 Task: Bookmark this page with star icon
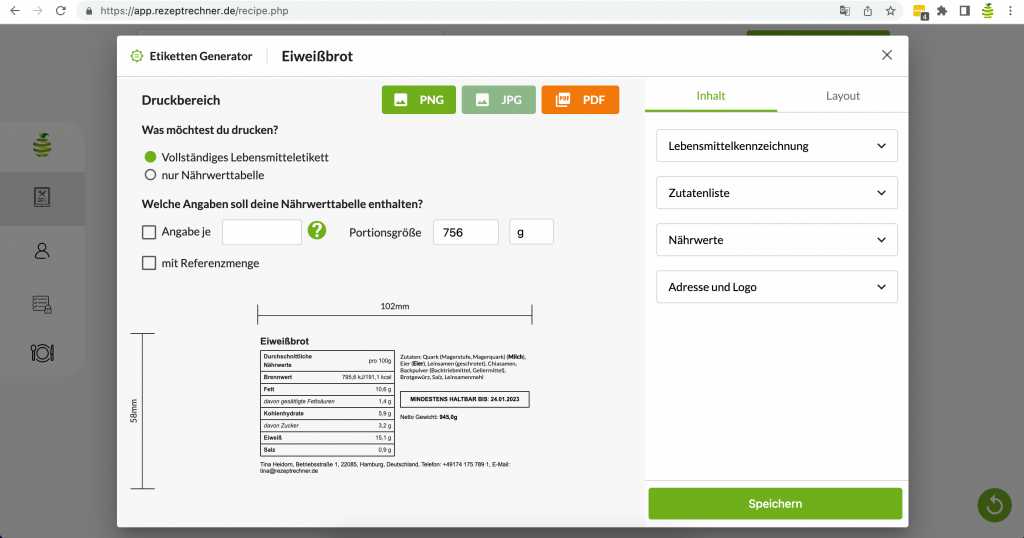[890, 11]
